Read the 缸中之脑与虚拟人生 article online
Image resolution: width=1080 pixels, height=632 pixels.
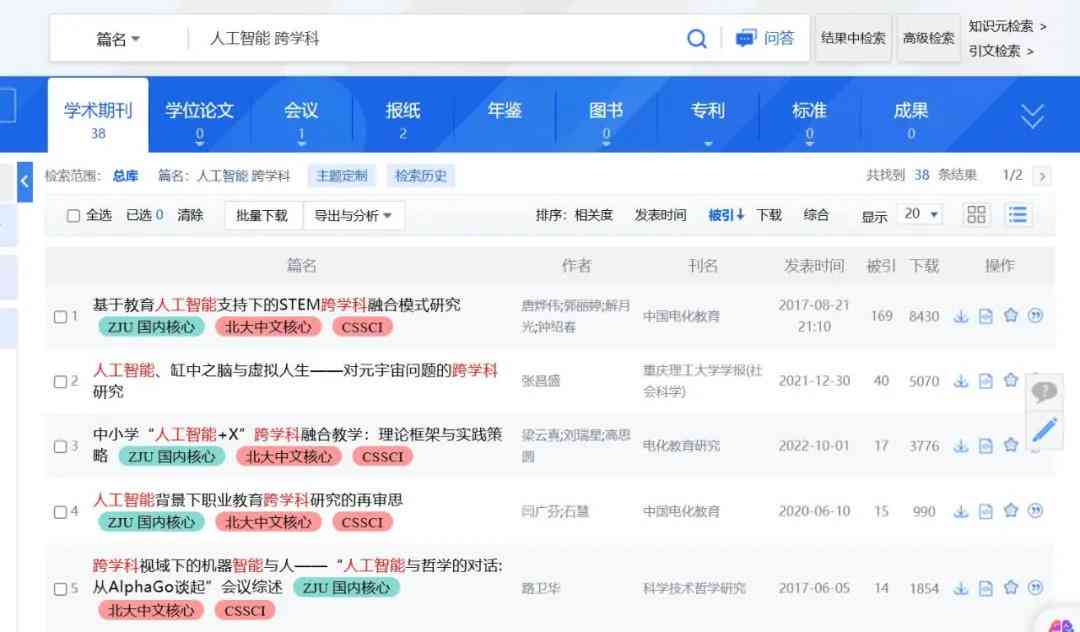point(986,381)
